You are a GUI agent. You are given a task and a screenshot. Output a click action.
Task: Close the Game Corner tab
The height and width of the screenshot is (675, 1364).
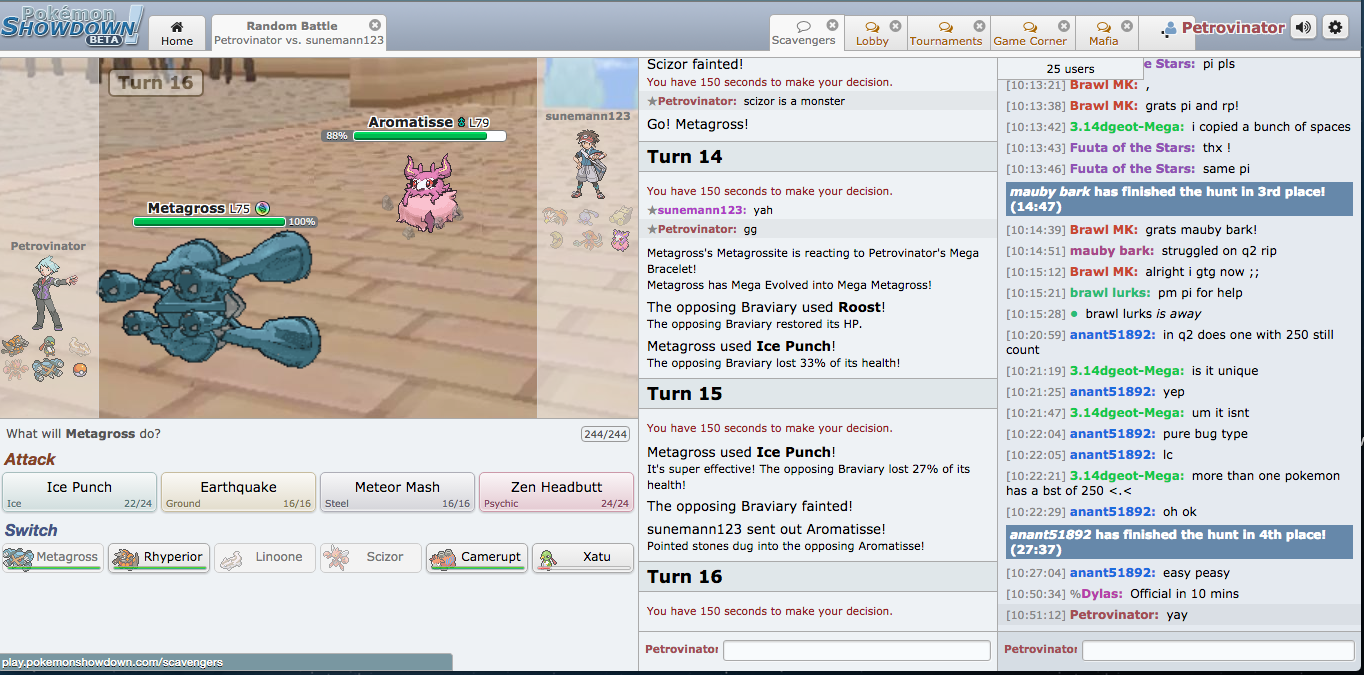click(1063, 26)
